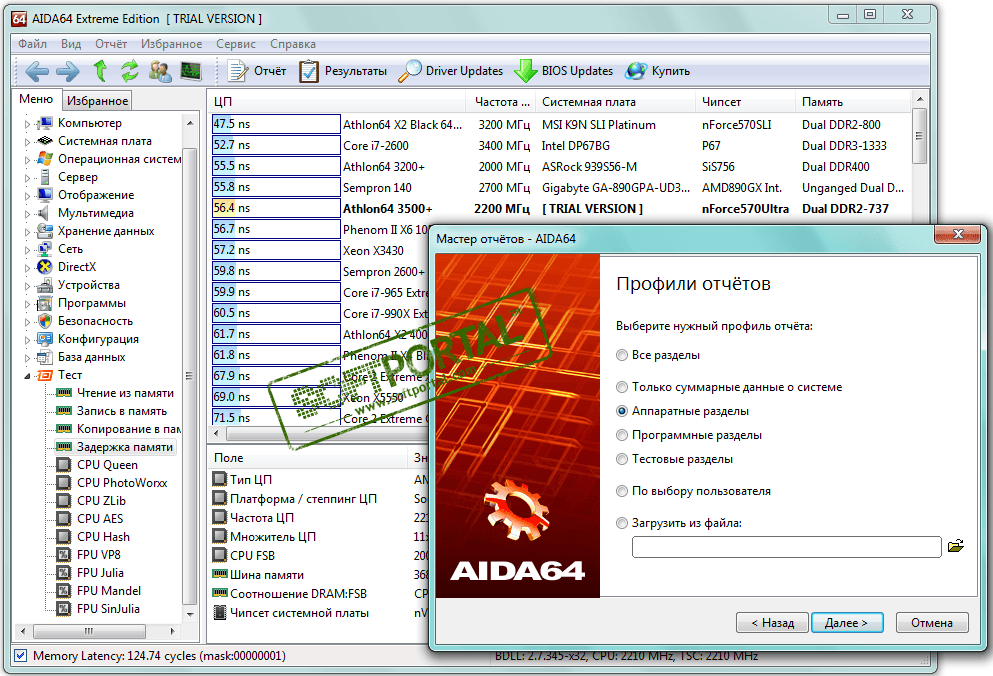Sort by the Память column header
This screenshot has height=676, width=993.
point(852,102)
